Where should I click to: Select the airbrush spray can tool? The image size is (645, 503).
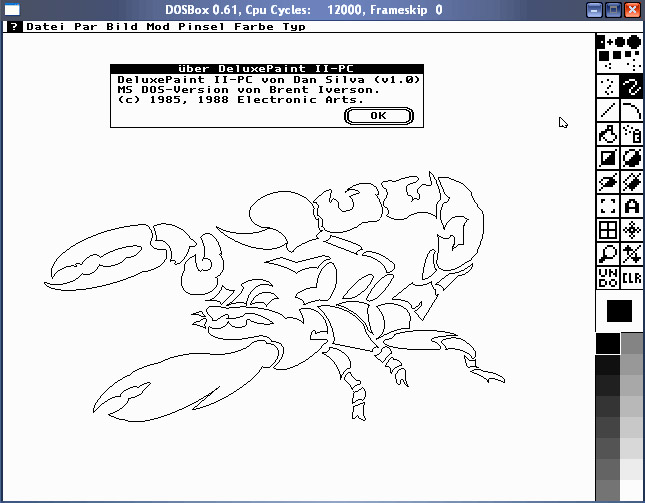coord(631,134)
